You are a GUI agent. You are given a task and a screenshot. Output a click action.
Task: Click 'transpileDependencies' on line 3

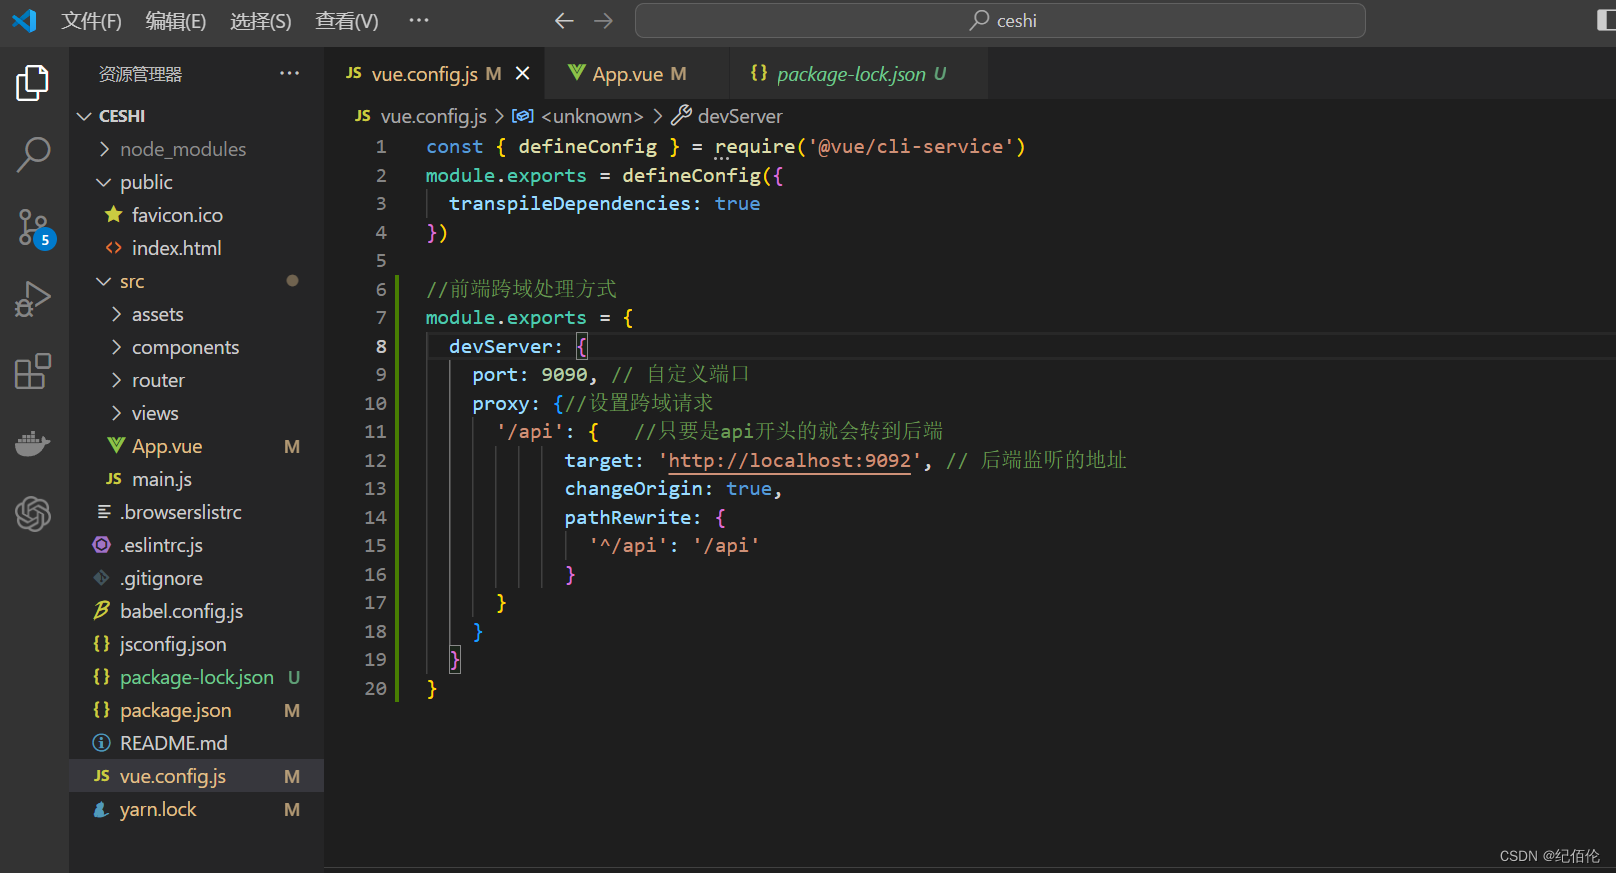pos(569,203)
